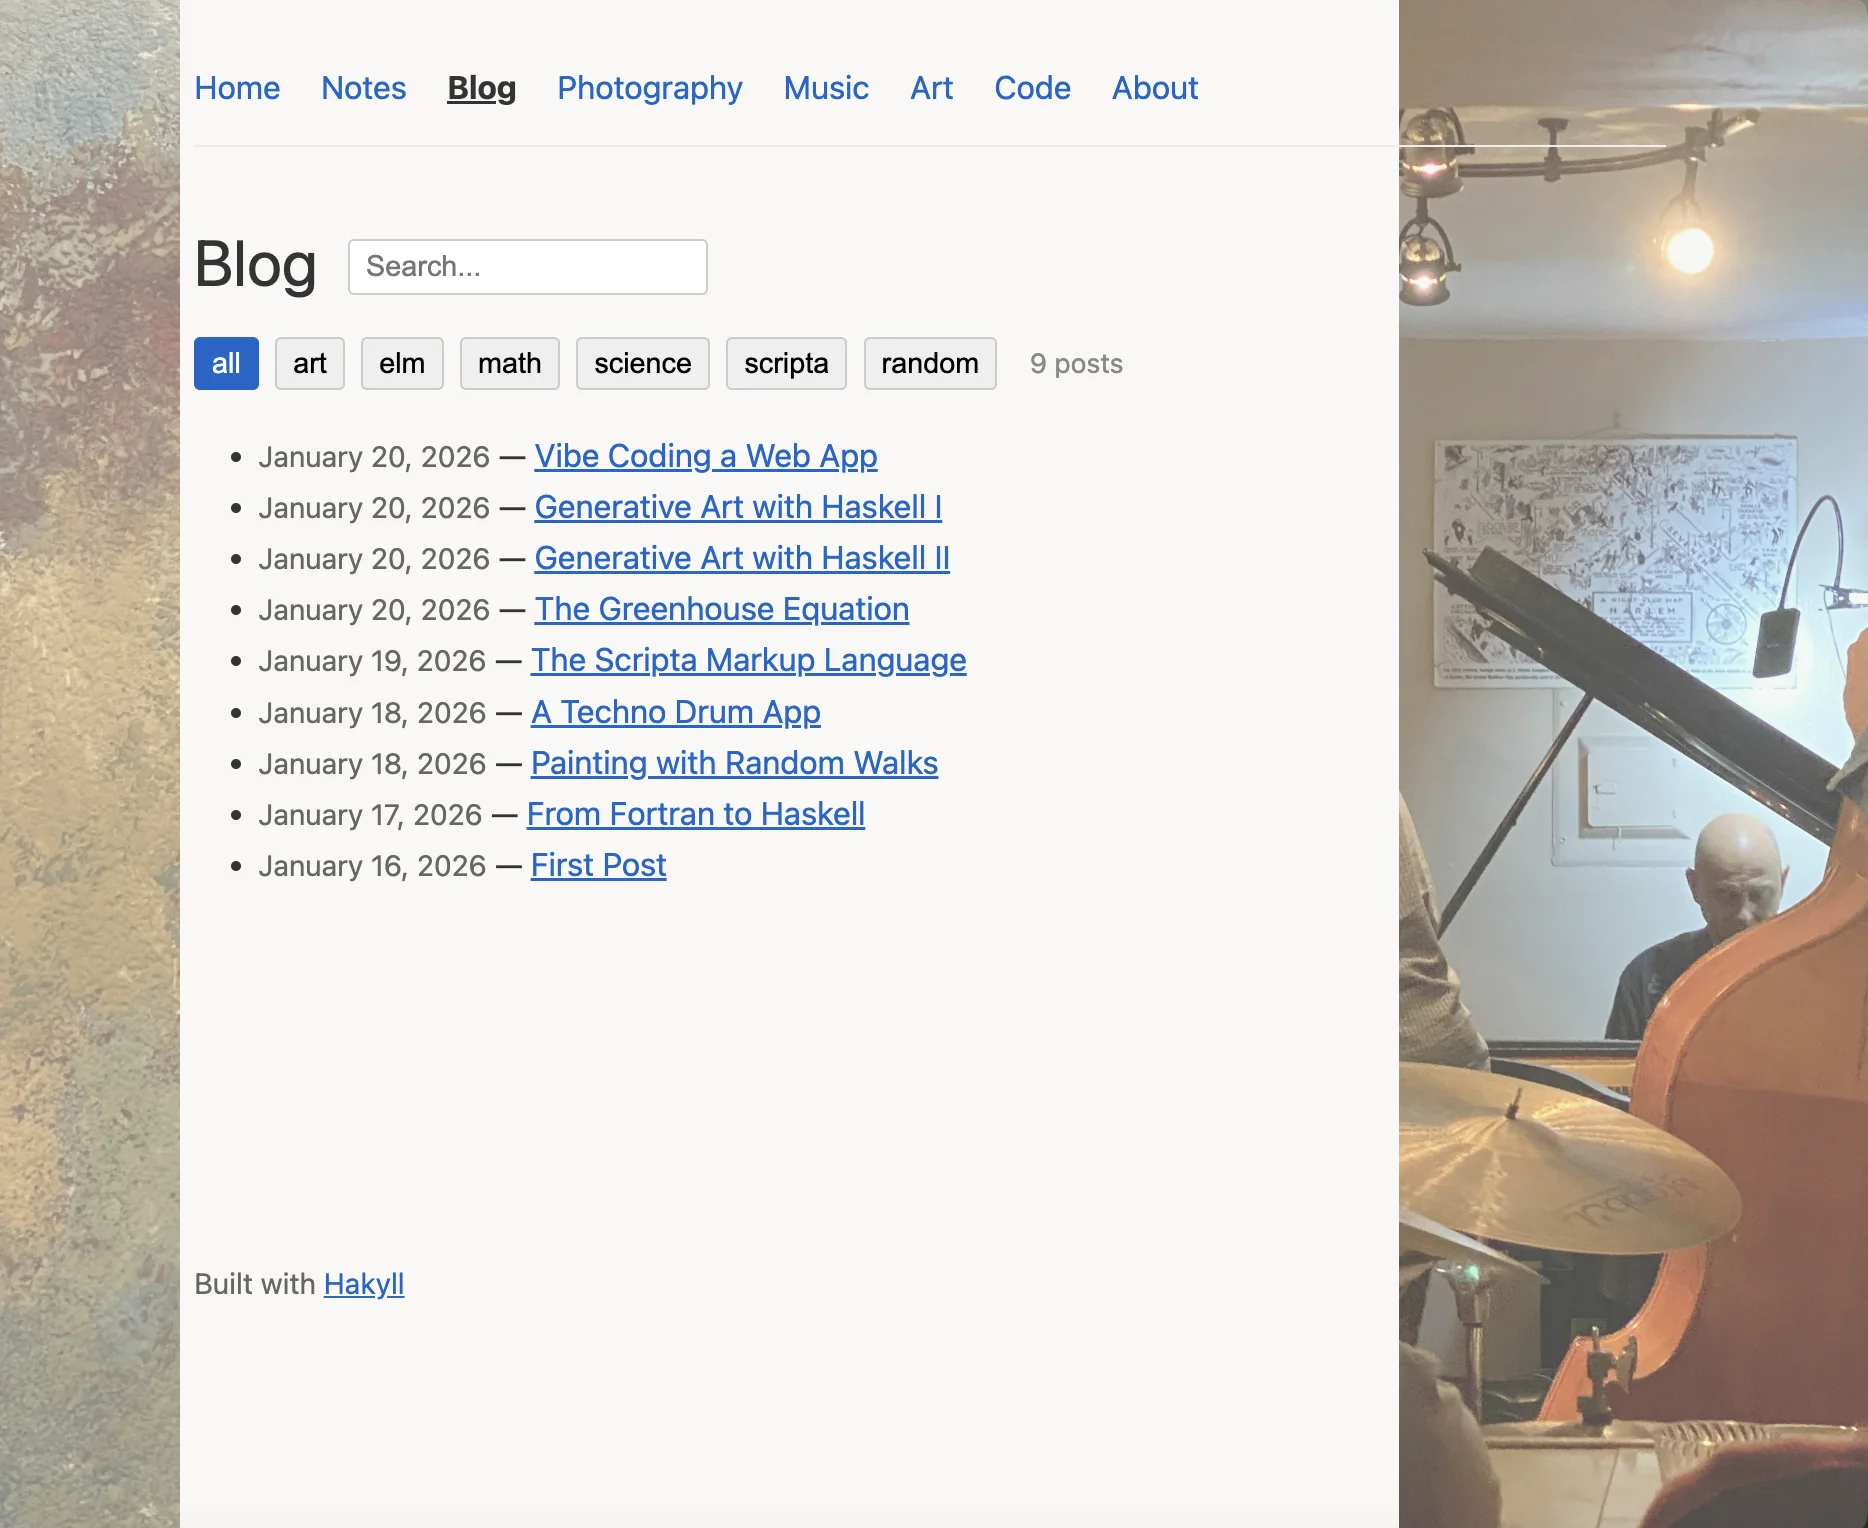Follow the Hakyll link in the footer
1868x1528 pixels.
(364, 1284)
